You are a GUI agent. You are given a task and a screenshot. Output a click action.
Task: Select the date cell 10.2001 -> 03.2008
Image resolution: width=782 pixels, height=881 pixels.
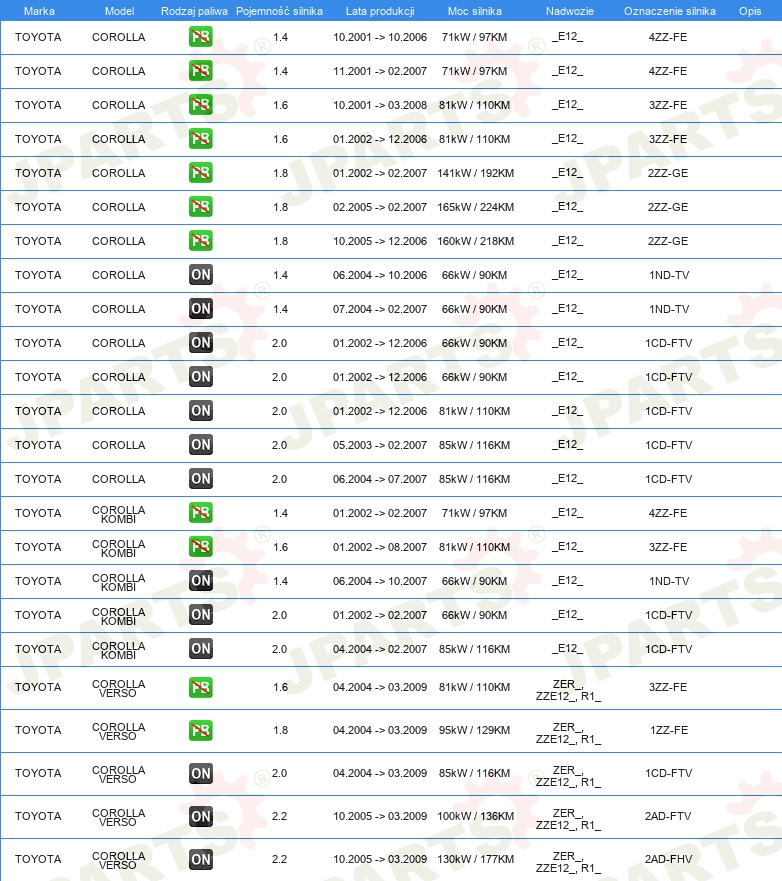(380, 105)
